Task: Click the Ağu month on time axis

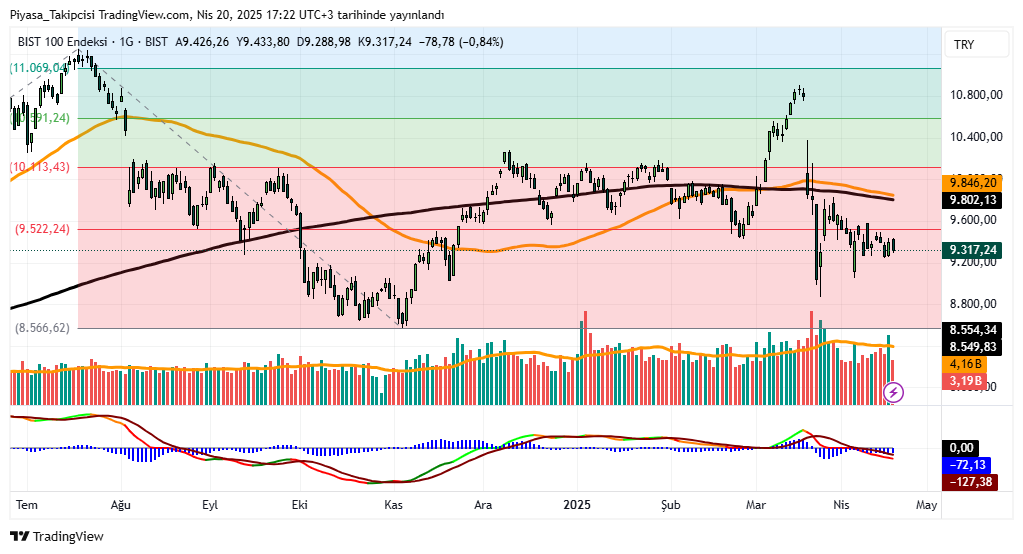Action: 121,505
